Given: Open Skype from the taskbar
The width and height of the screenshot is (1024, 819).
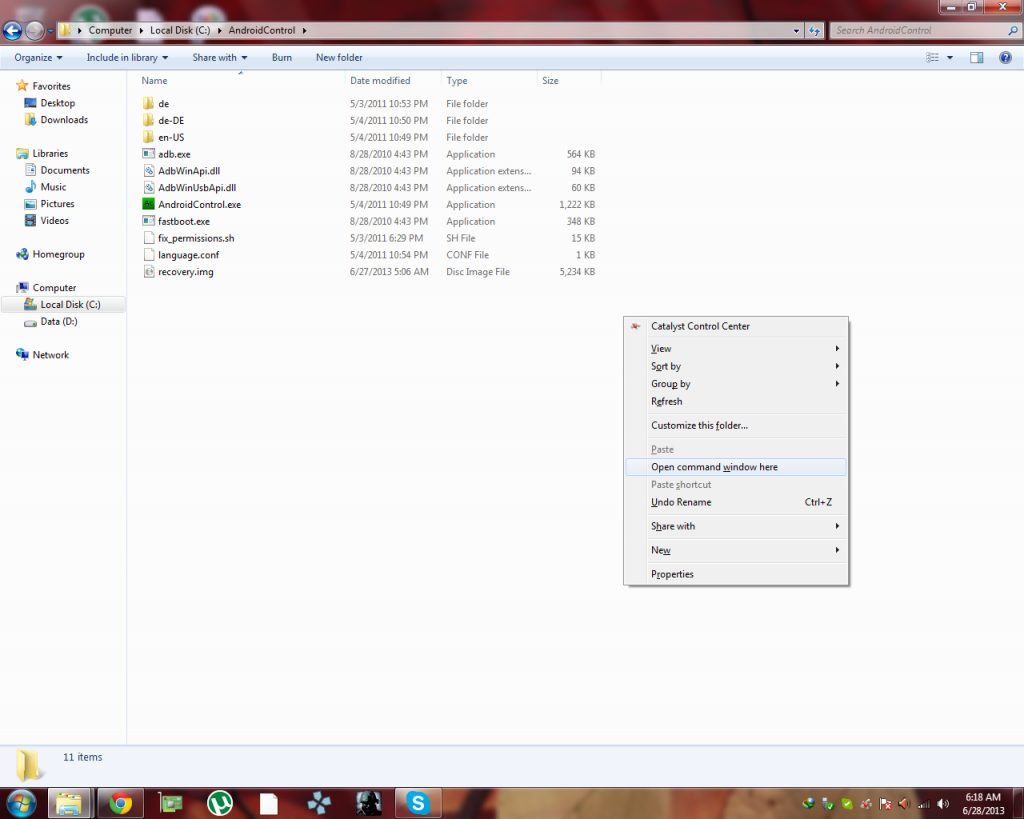Looking at the screenshot, I should [x=418, y=803].
